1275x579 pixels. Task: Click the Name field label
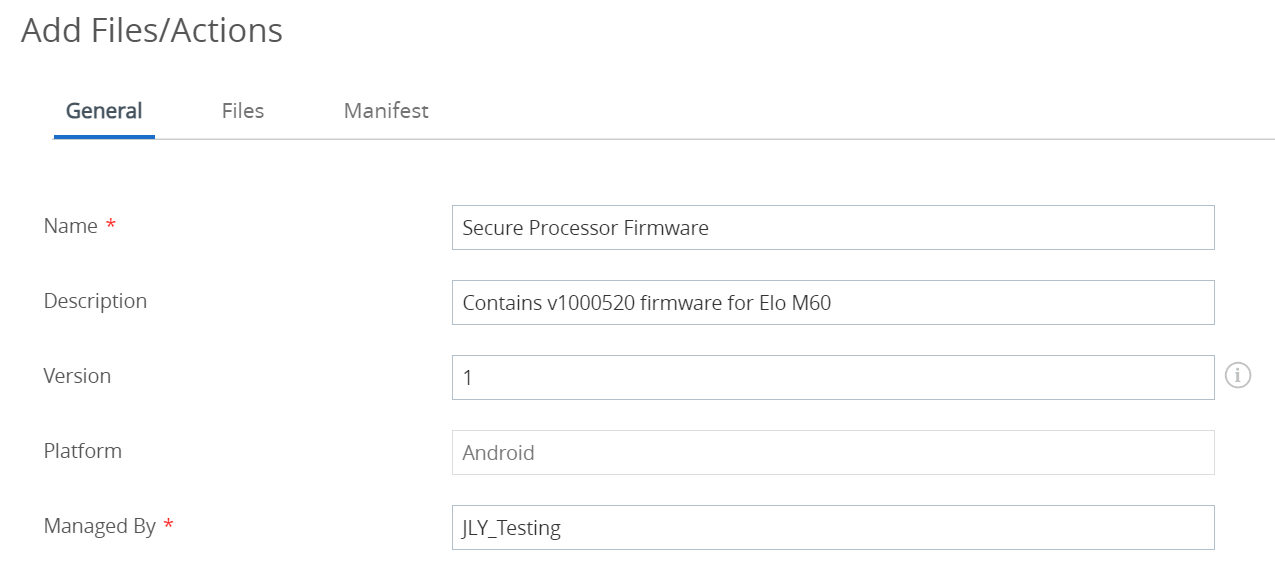71,226
